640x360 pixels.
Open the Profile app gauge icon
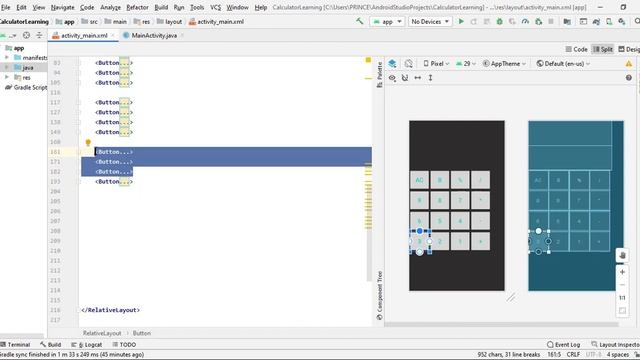tap(525, 22)
